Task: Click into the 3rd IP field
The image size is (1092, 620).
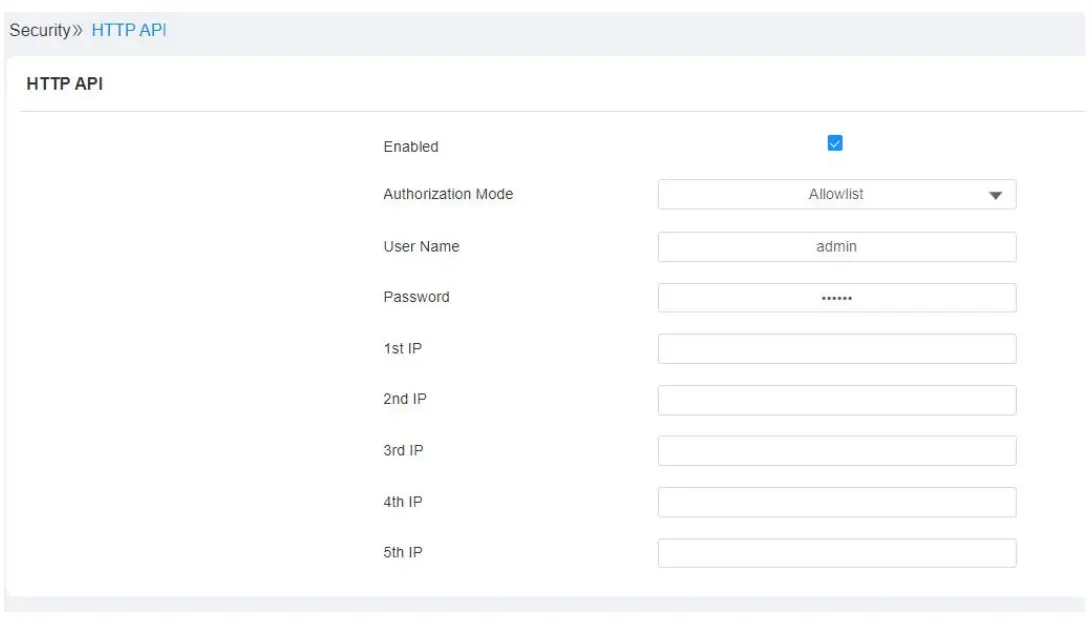Action: coord(836,451)
